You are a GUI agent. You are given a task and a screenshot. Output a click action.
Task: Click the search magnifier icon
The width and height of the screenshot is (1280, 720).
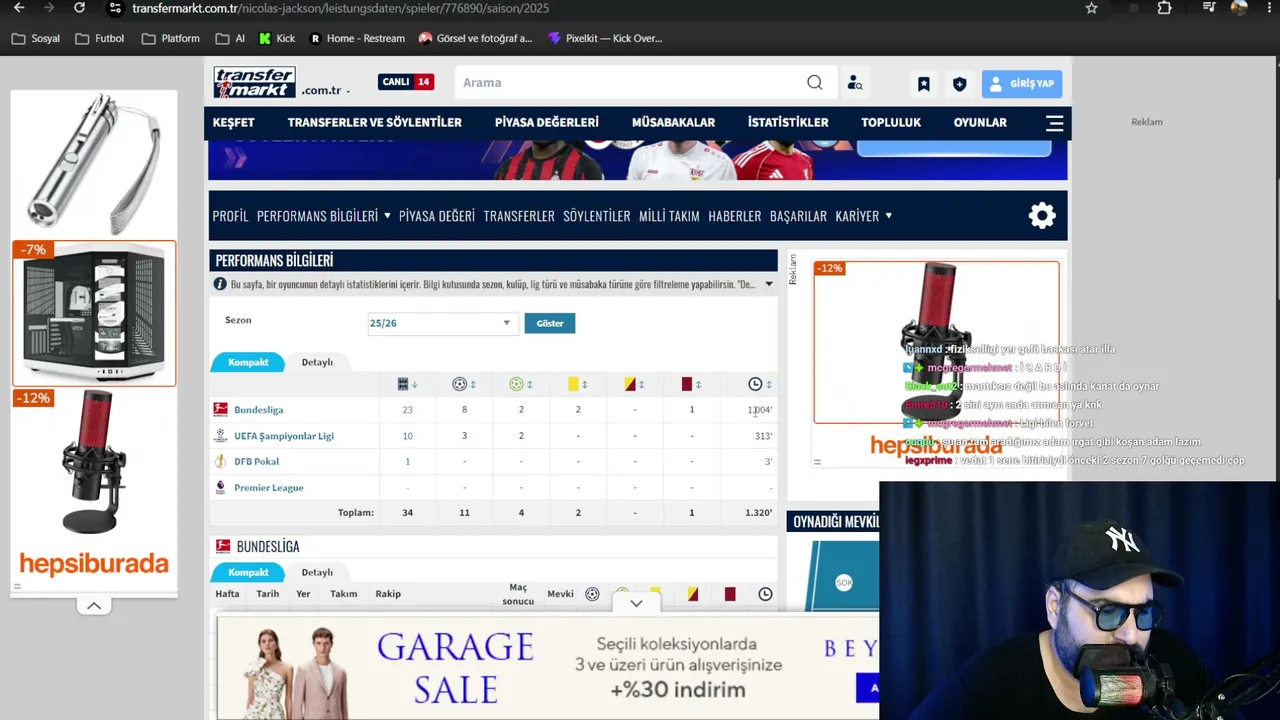(815, 83)
